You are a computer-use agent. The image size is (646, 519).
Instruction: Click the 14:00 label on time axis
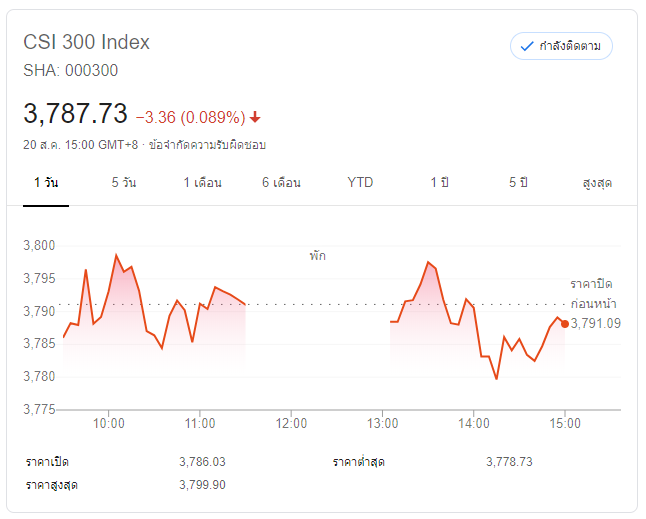pyautogui.click(x=473, y=423)
